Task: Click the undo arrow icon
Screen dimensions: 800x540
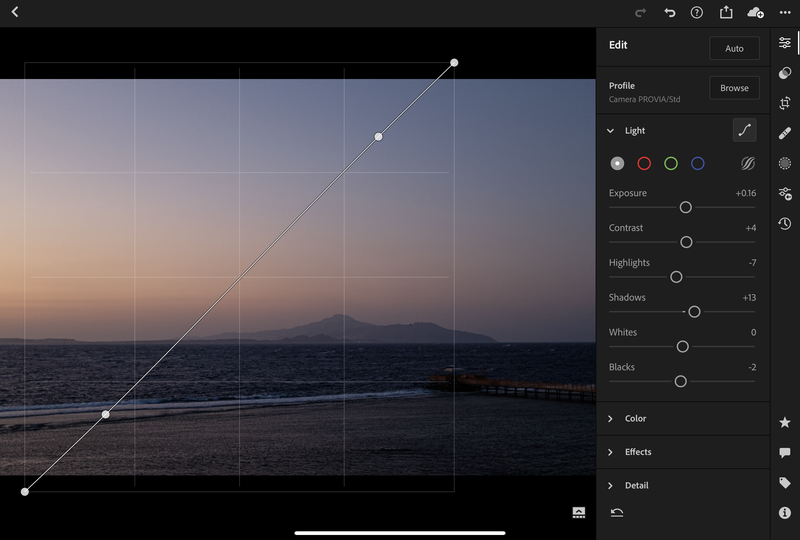Action: click(669, 12)
